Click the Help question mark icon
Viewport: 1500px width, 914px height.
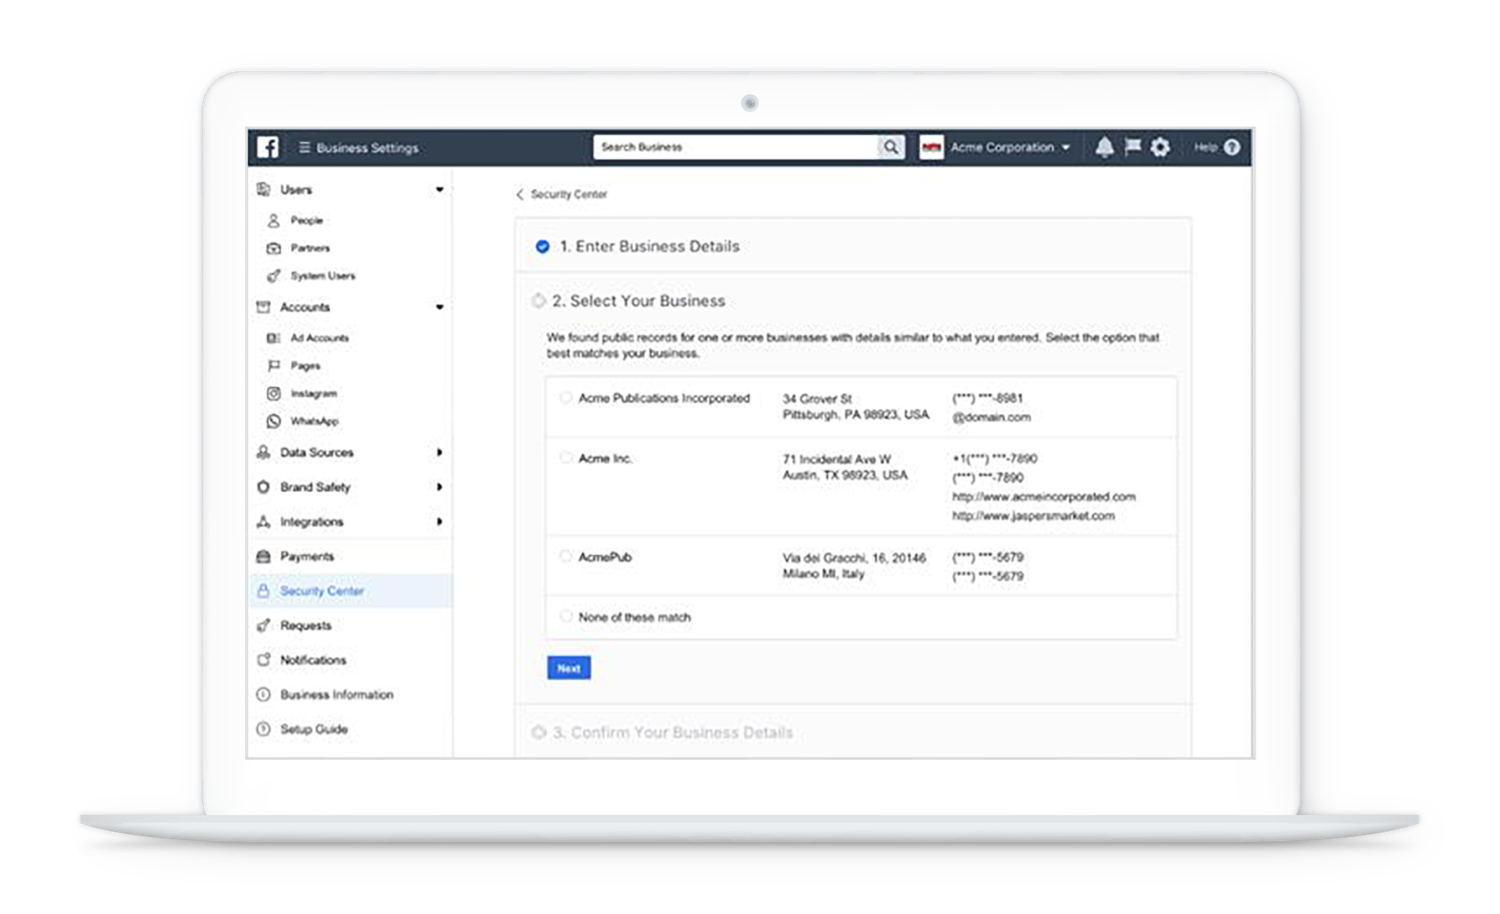click(x=1232, y=147)
